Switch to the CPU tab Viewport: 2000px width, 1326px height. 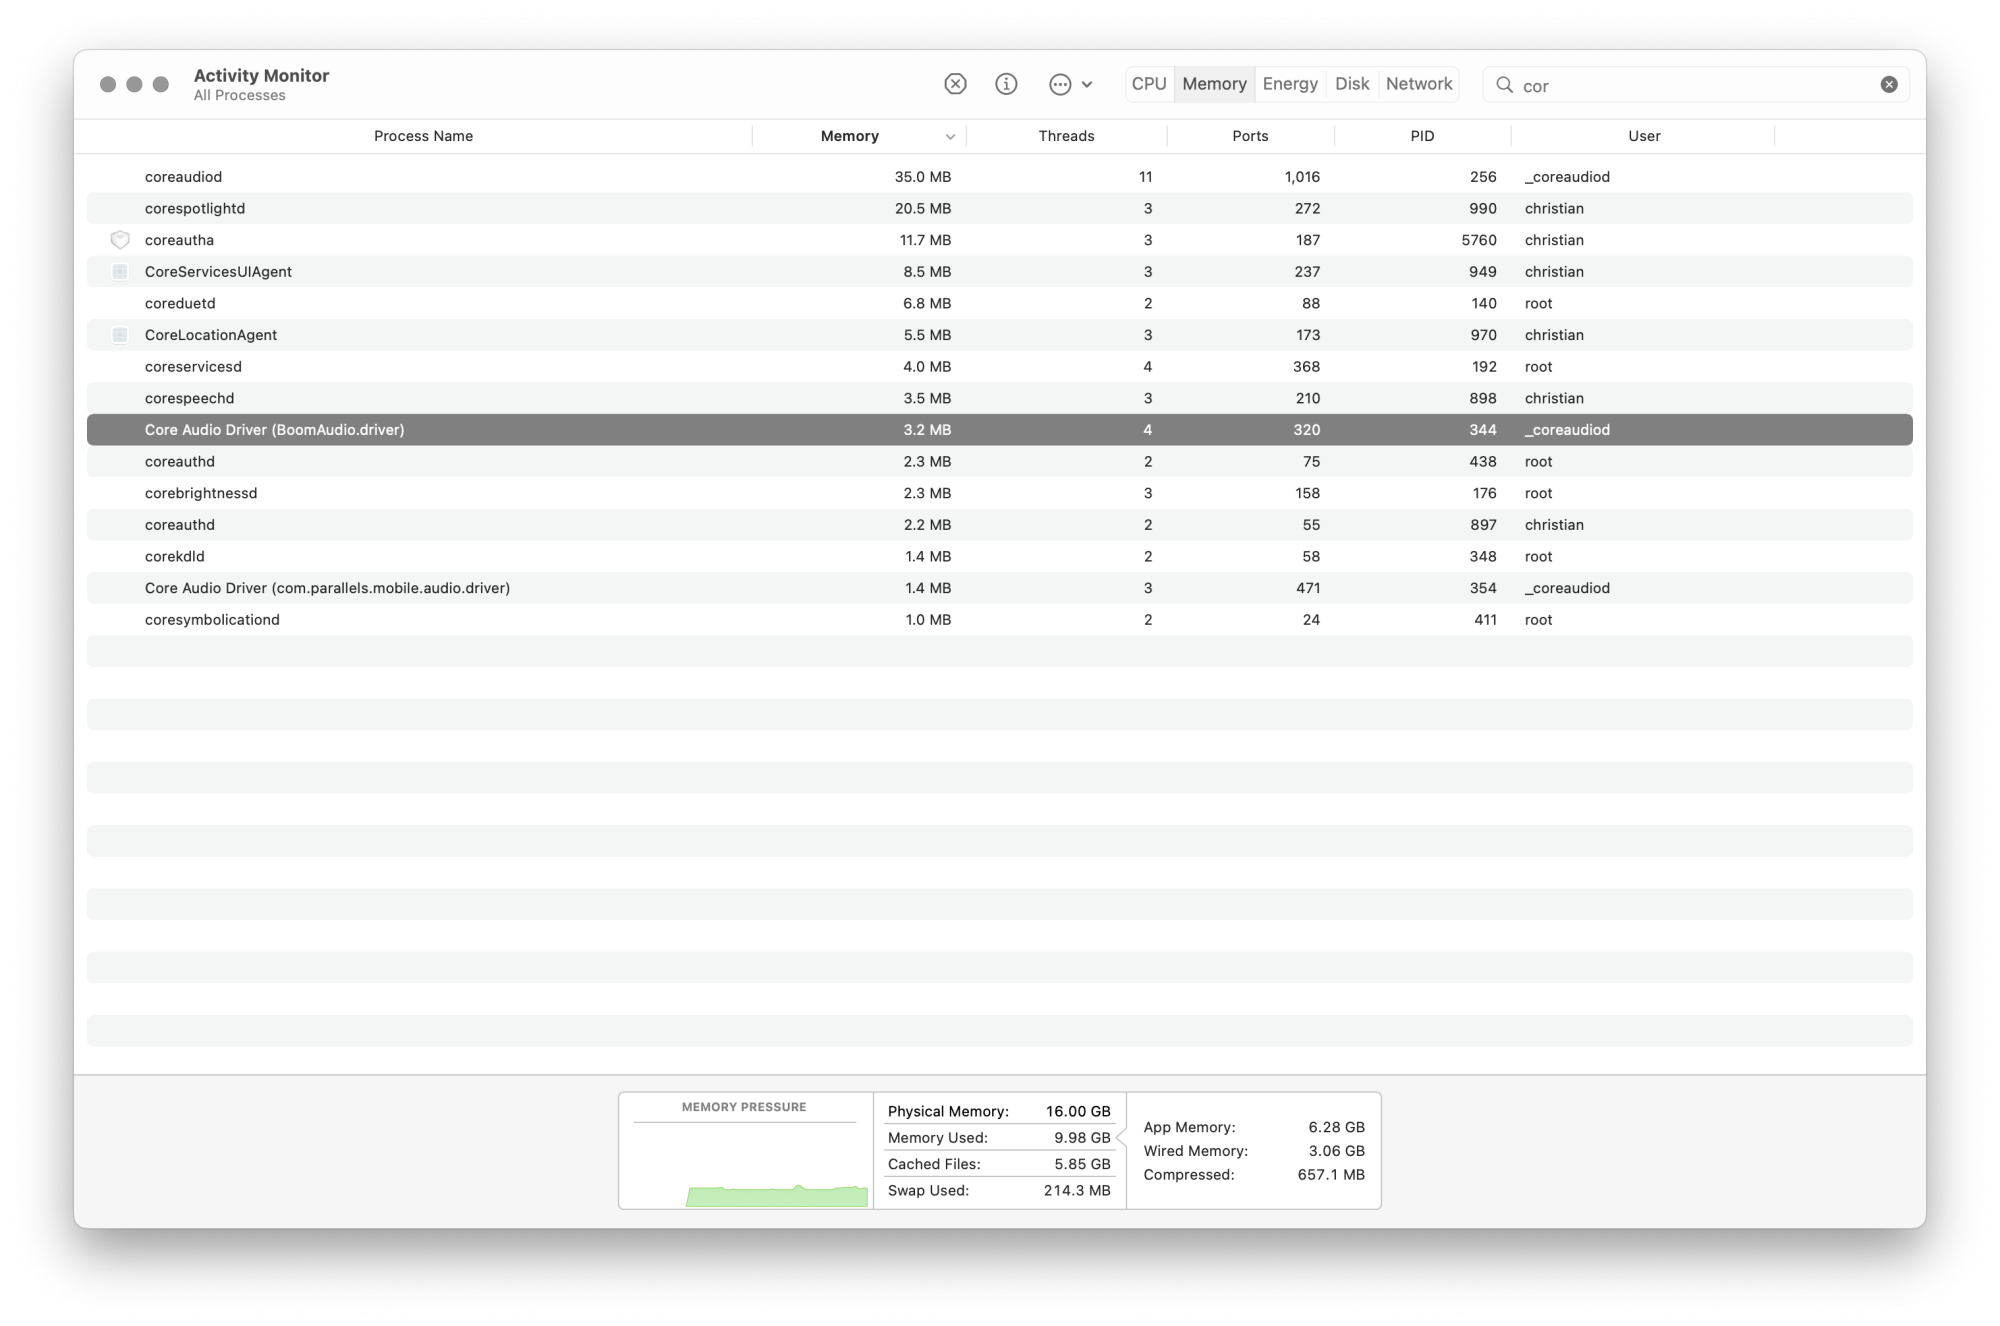(1149, 84)
